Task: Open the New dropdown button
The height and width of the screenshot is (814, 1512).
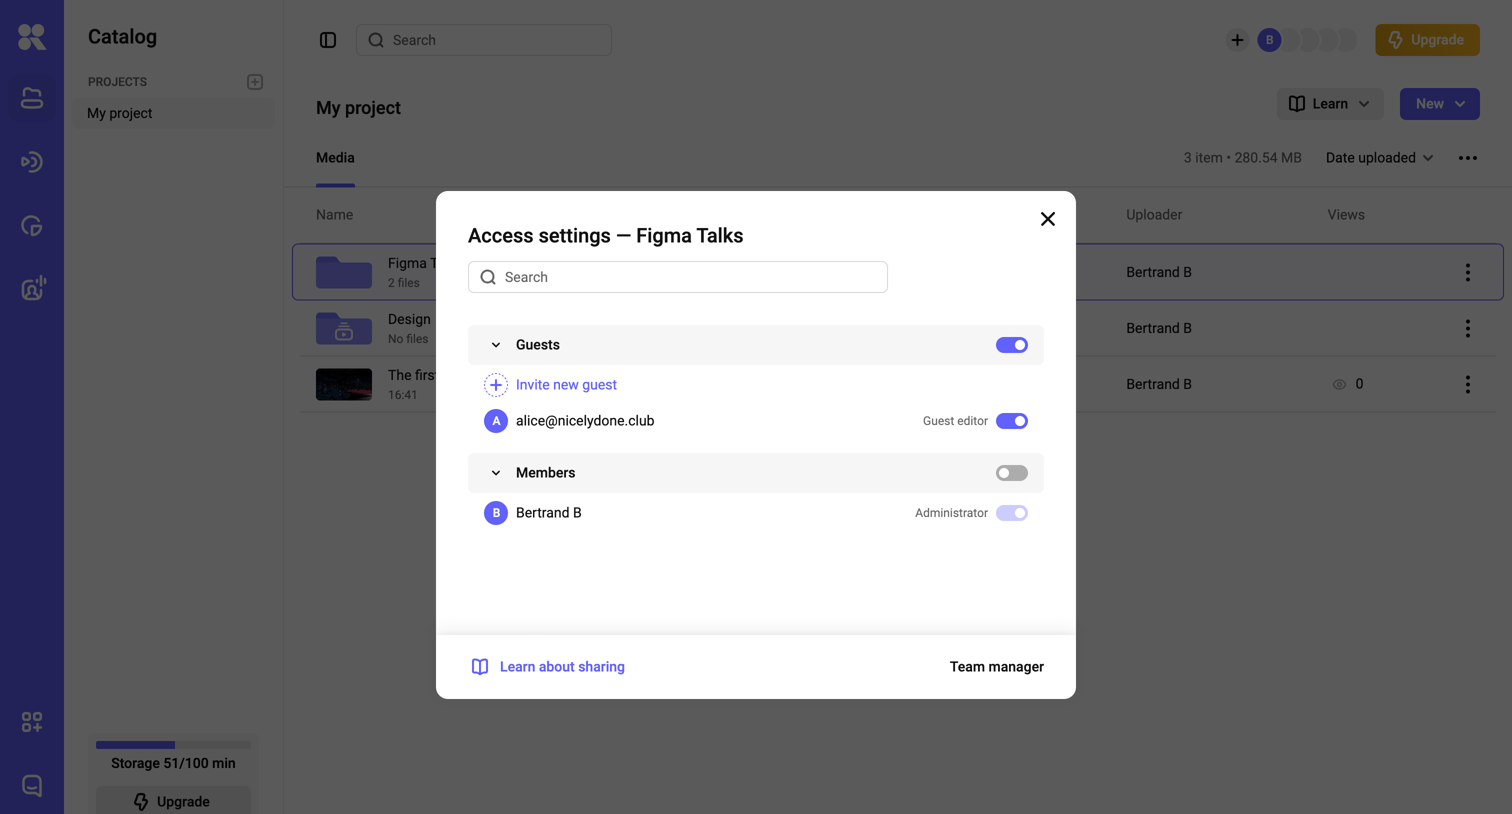Action: point(1440,104)
